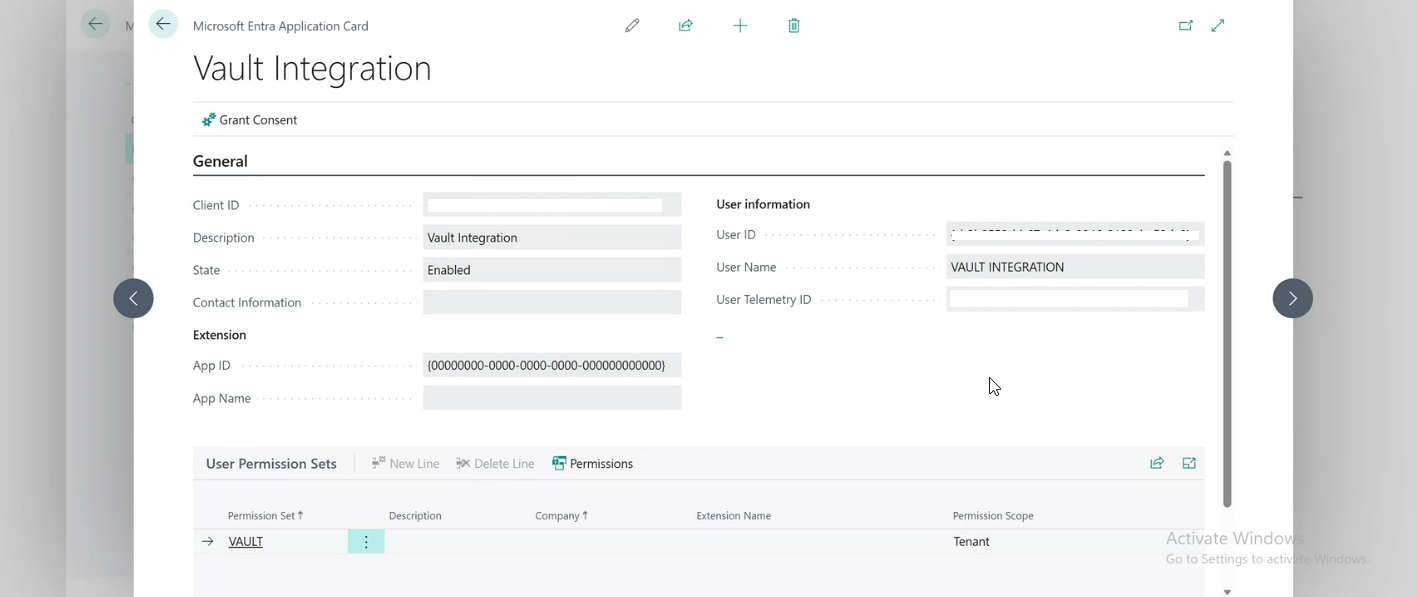
Task: Expand the card to full screen
Action: [x=1218, y=26]
